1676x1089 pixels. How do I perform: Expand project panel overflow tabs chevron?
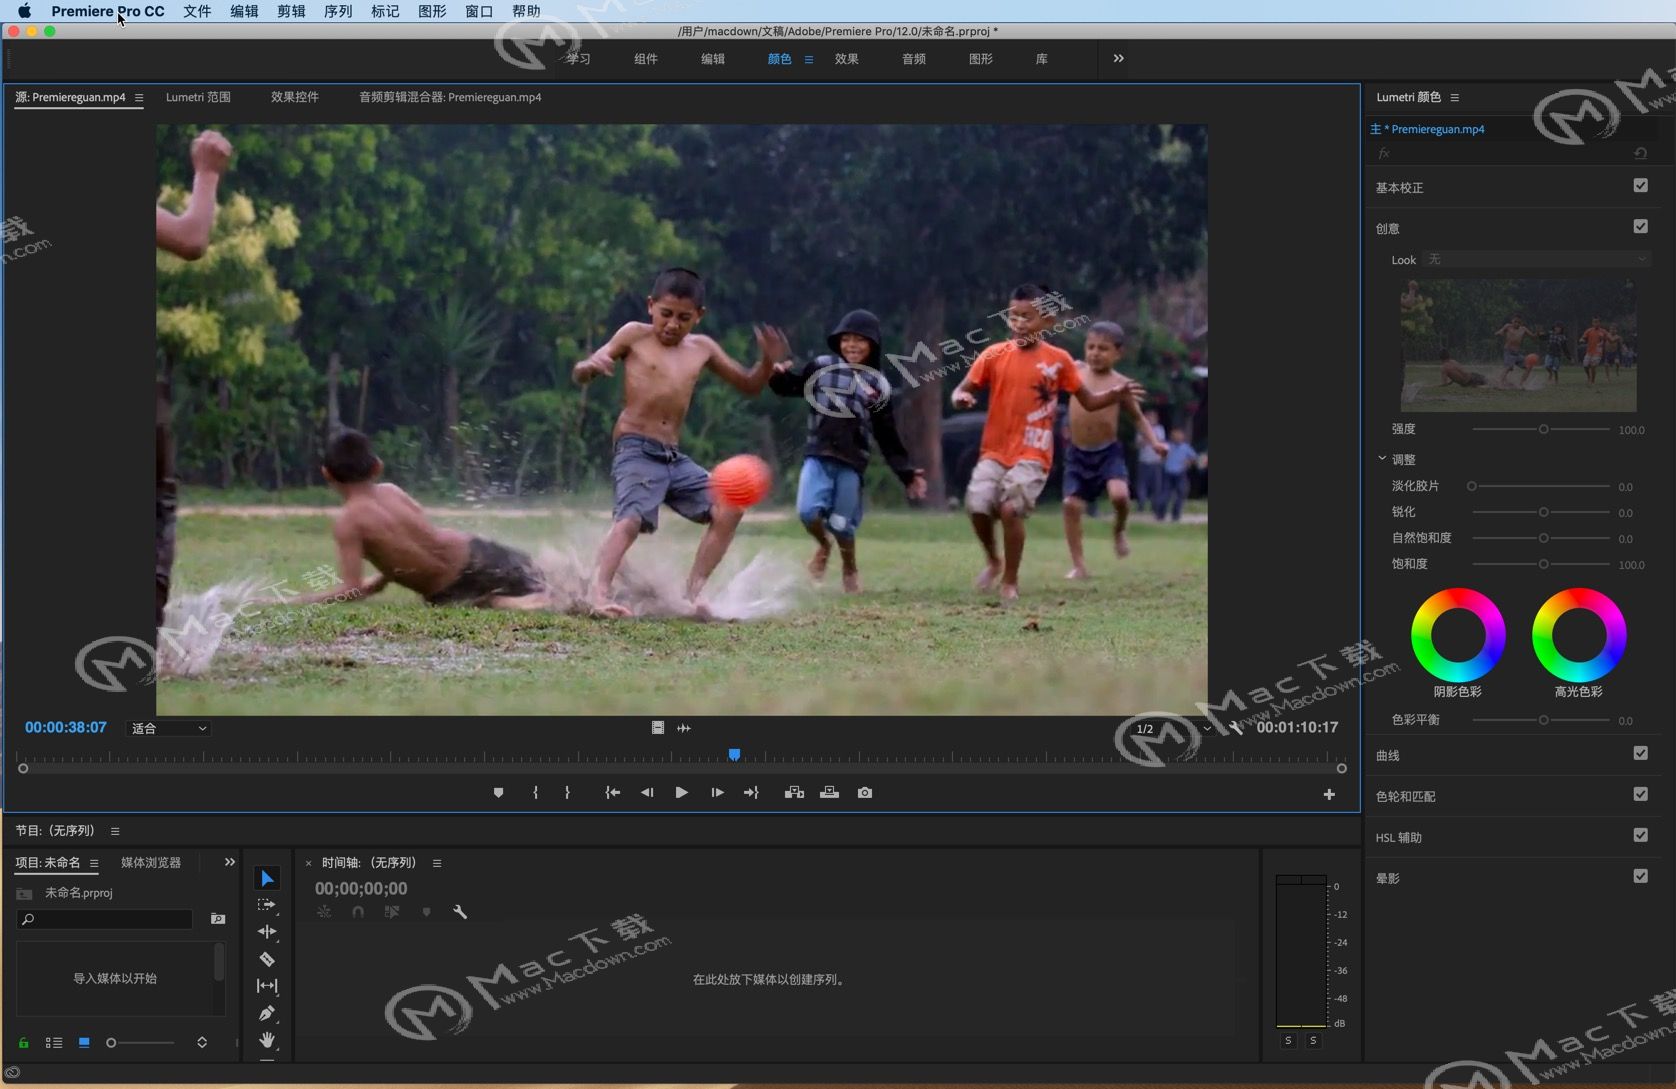click(x=229, y=862)
